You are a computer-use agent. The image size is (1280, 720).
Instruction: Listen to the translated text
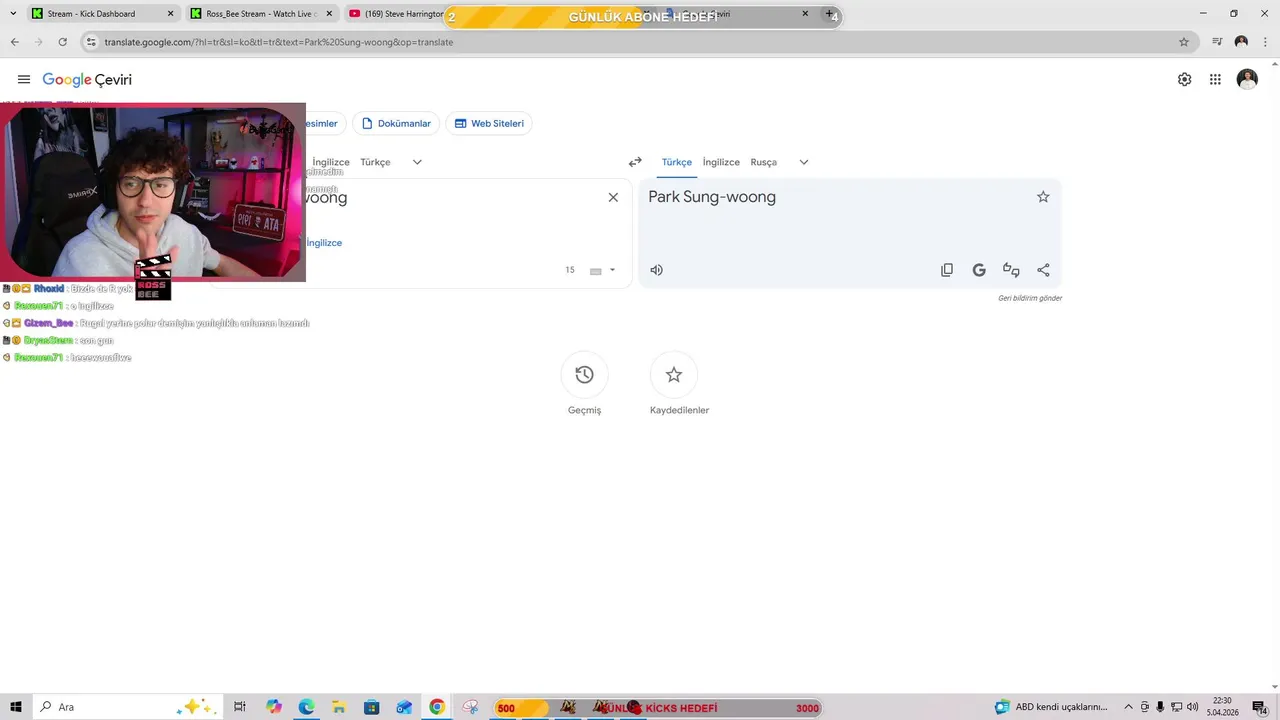(656, 270)
